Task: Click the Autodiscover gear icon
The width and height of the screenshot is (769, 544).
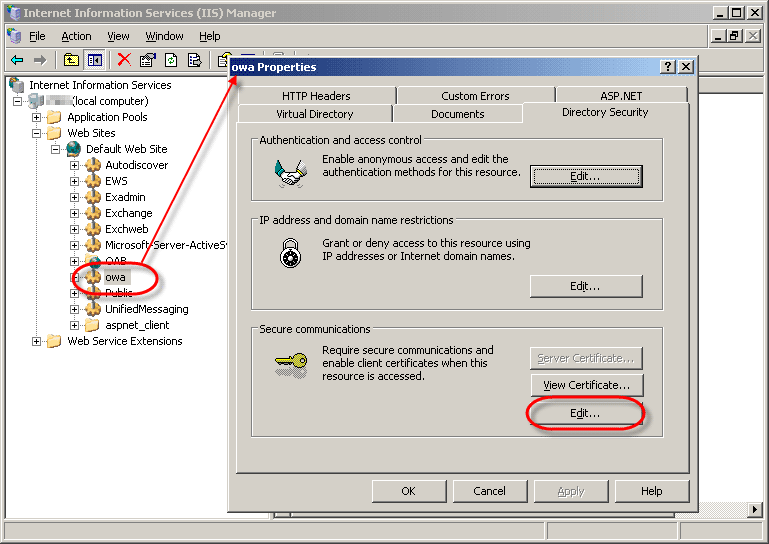Action: 93,165
